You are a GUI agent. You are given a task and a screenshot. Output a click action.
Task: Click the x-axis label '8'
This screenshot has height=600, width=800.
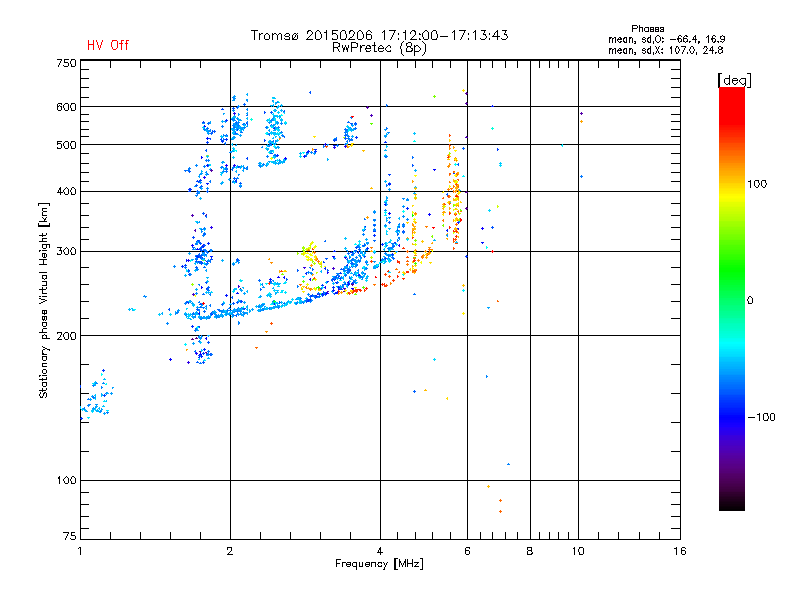[x=530, y=551]
